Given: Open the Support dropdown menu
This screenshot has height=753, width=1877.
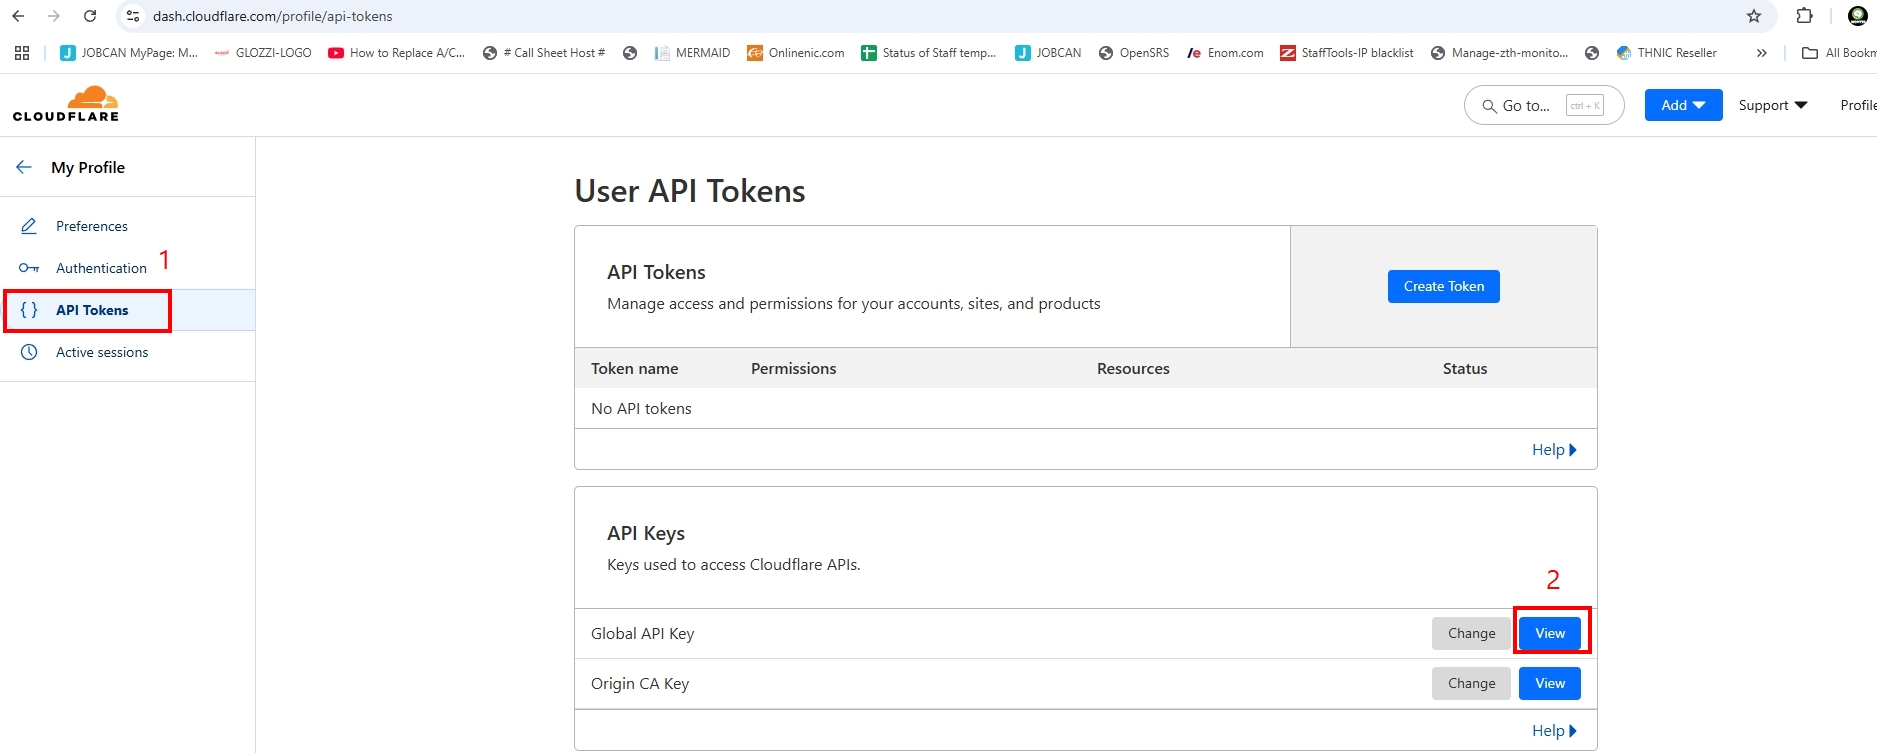Looking at the screenshot, I should click(1773, 105).
